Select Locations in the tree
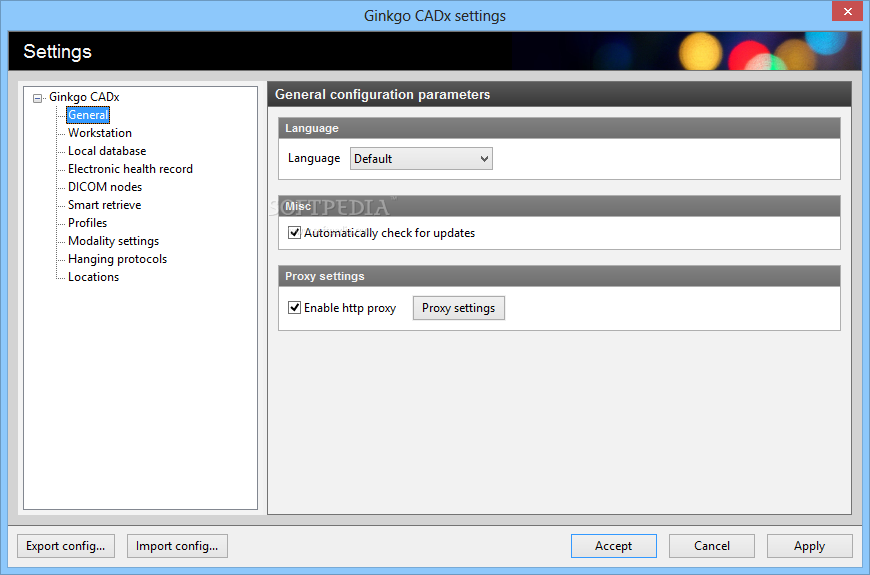Screen dimensions: 870x575 93,277
